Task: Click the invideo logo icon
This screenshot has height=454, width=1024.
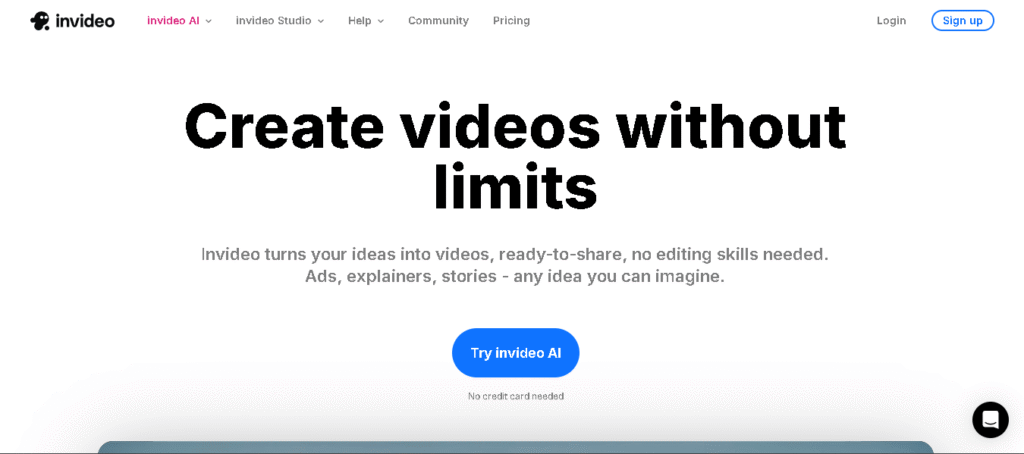Action: click(40, 21)
